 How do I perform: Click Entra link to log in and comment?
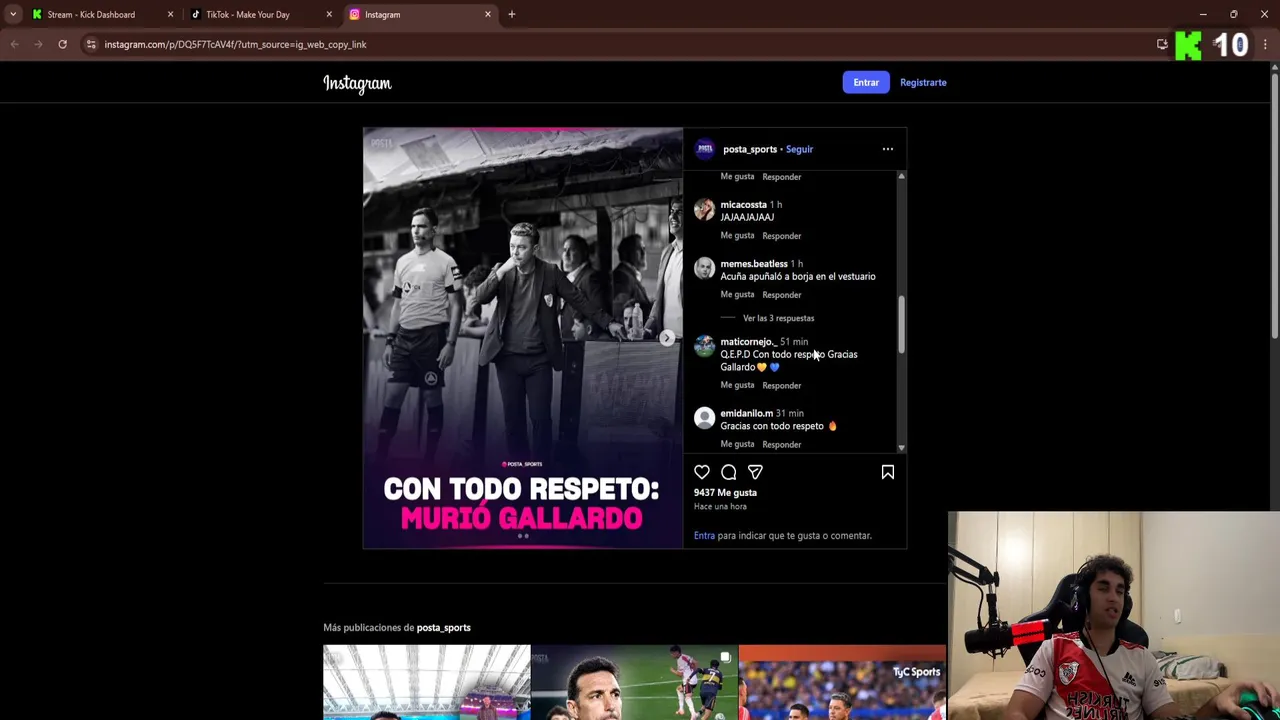tap(704, 535)
